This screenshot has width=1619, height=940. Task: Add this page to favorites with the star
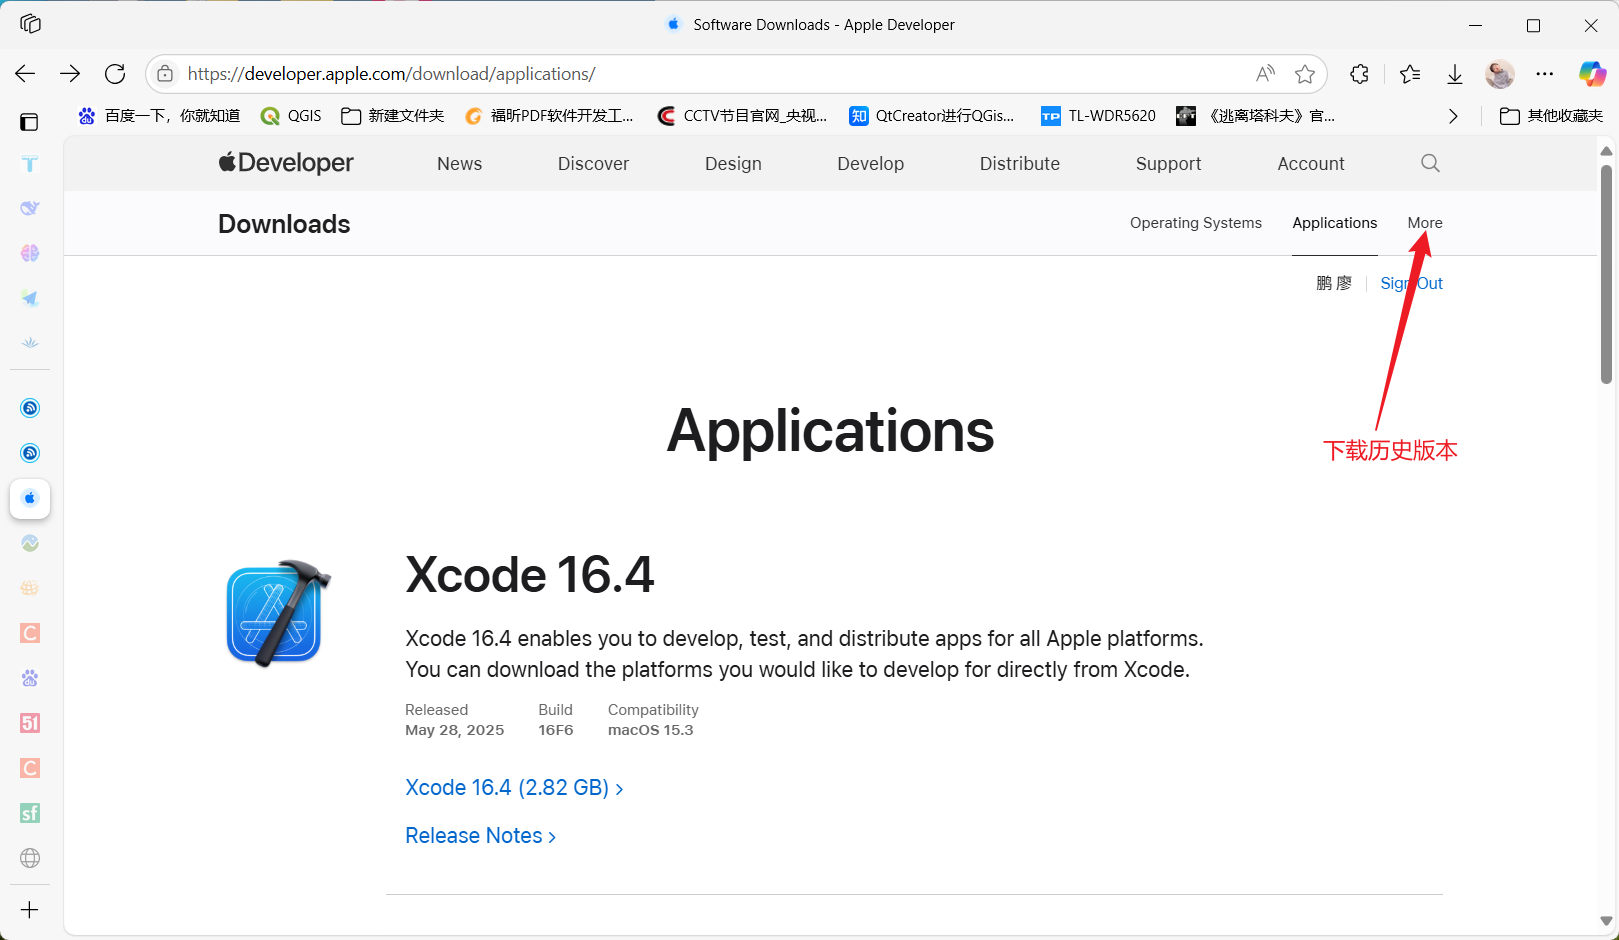1305,74
